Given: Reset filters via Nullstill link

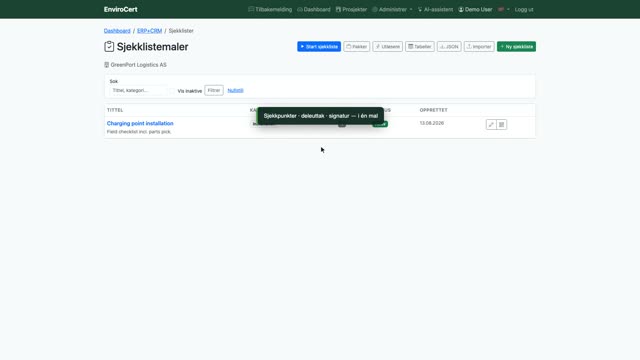Looking at the screenshot, I should point(236,91).
